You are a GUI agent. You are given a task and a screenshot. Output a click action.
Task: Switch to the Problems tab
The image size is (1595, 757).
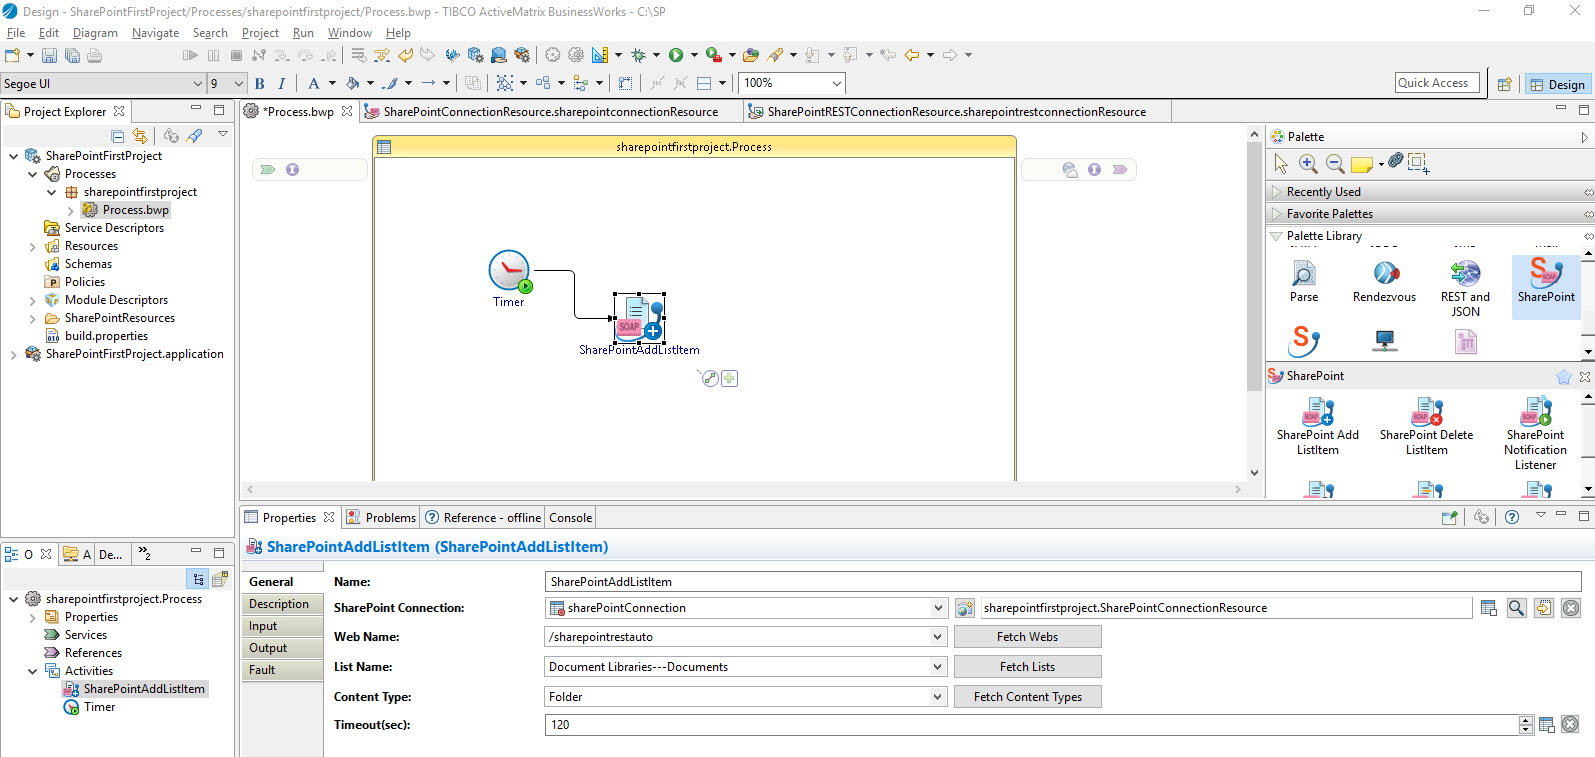381,517
